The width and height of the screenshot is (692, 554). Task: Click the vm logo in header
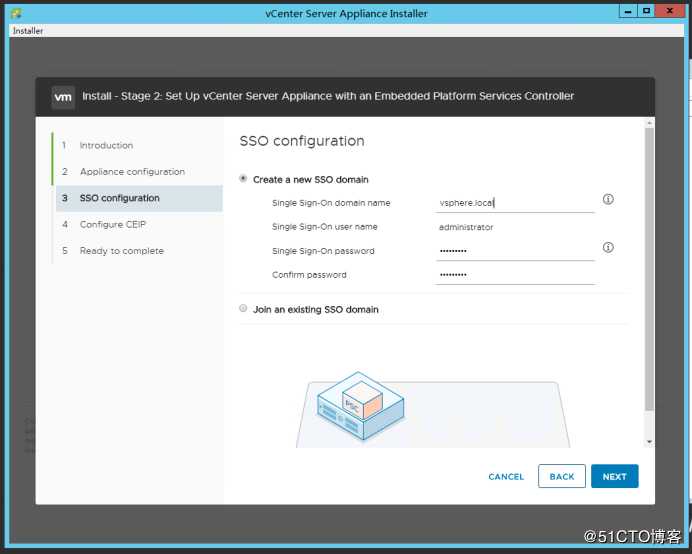click(63, 97)
